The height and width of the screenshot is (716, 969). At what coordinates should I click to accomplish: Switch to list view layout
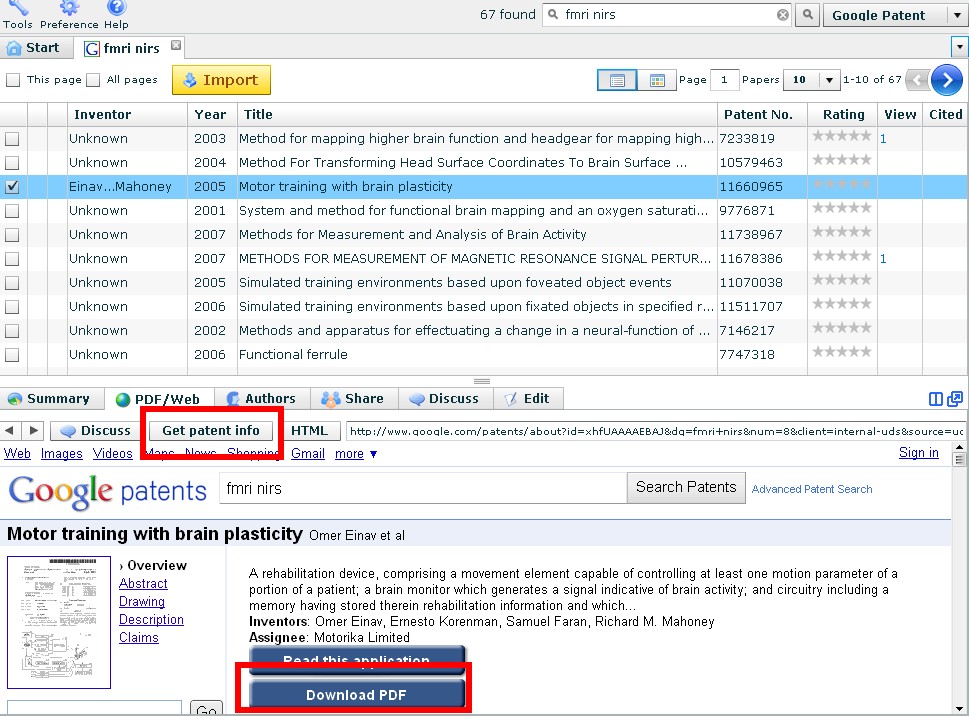point(617,80)
